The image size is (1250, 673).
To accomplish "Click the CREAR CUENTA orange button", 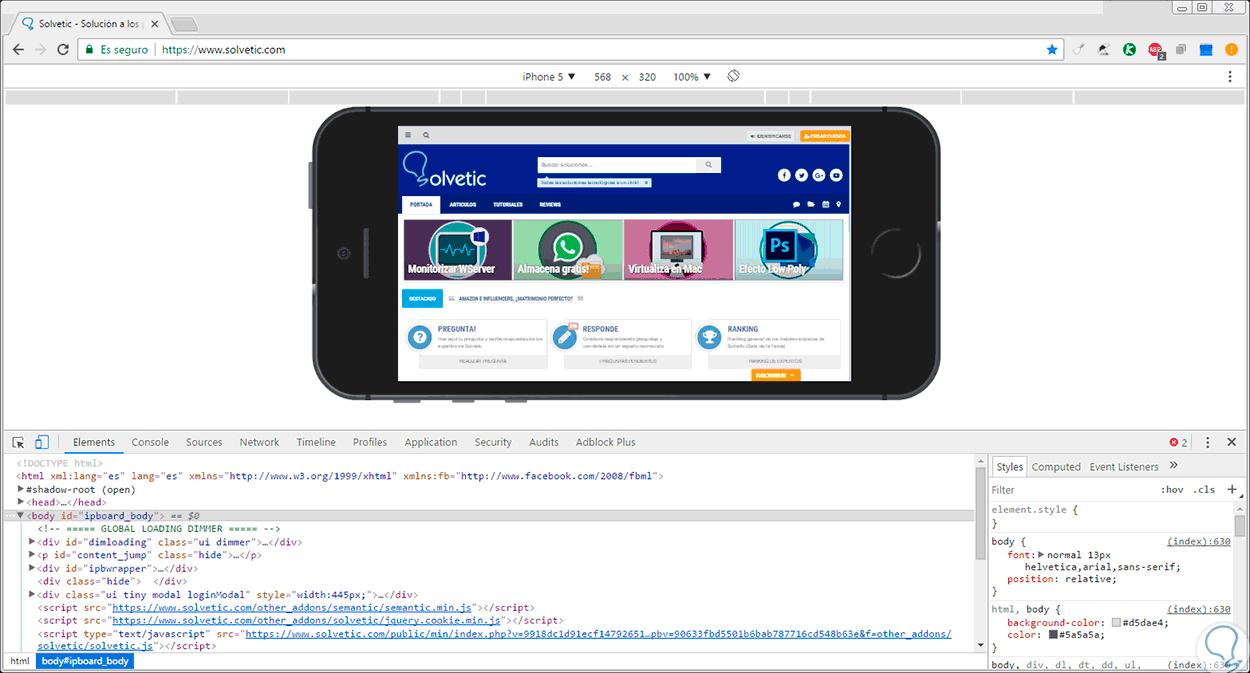I will (x=824, y=135).
